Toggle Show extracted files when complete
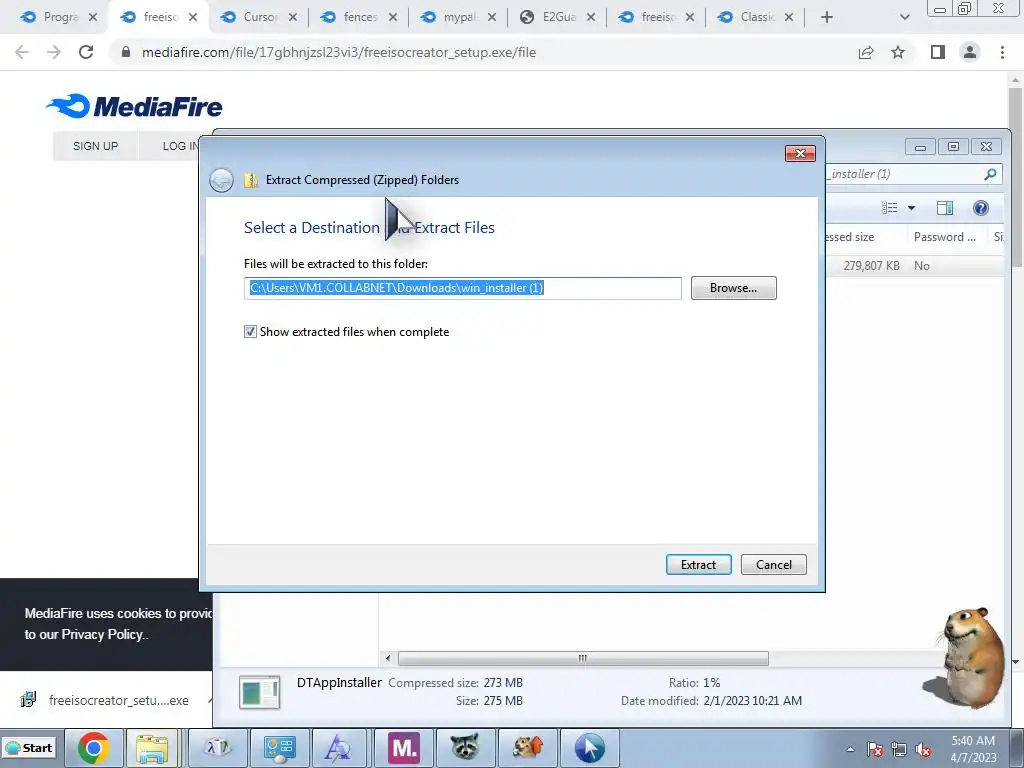The width and height of the screenshot is (1024, 768). tap(250, 332)
